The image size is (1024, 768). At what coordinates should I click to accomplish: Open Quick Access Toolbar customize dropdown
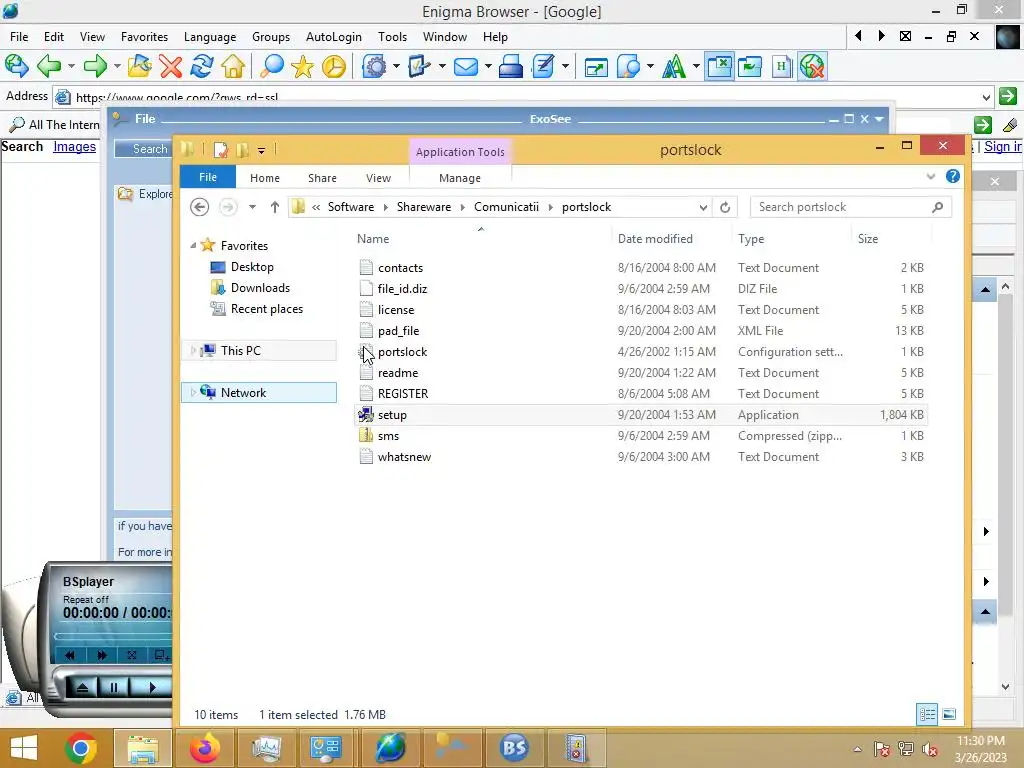click(x=261, y=151)
